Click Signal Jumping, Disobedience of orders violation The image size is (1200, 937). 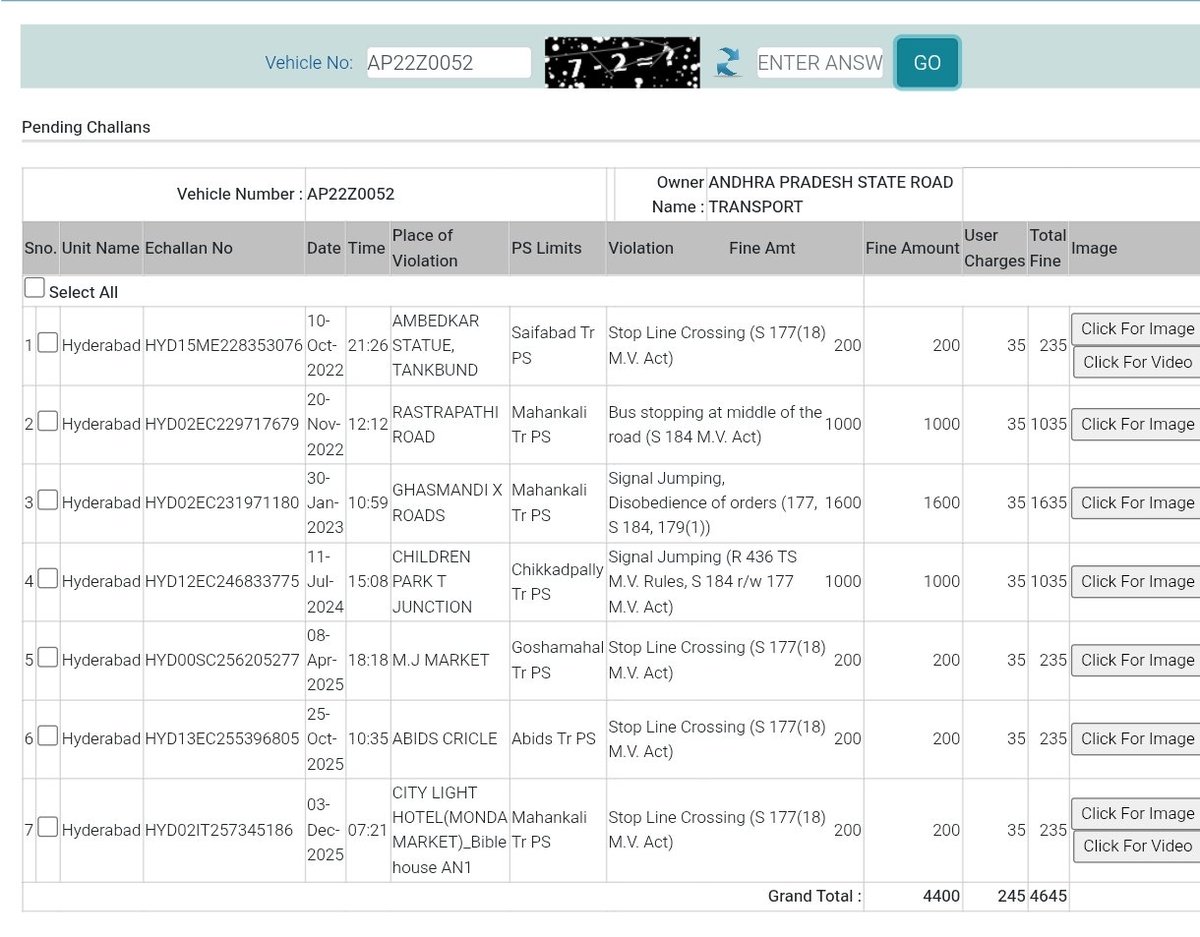coord(713,502)
